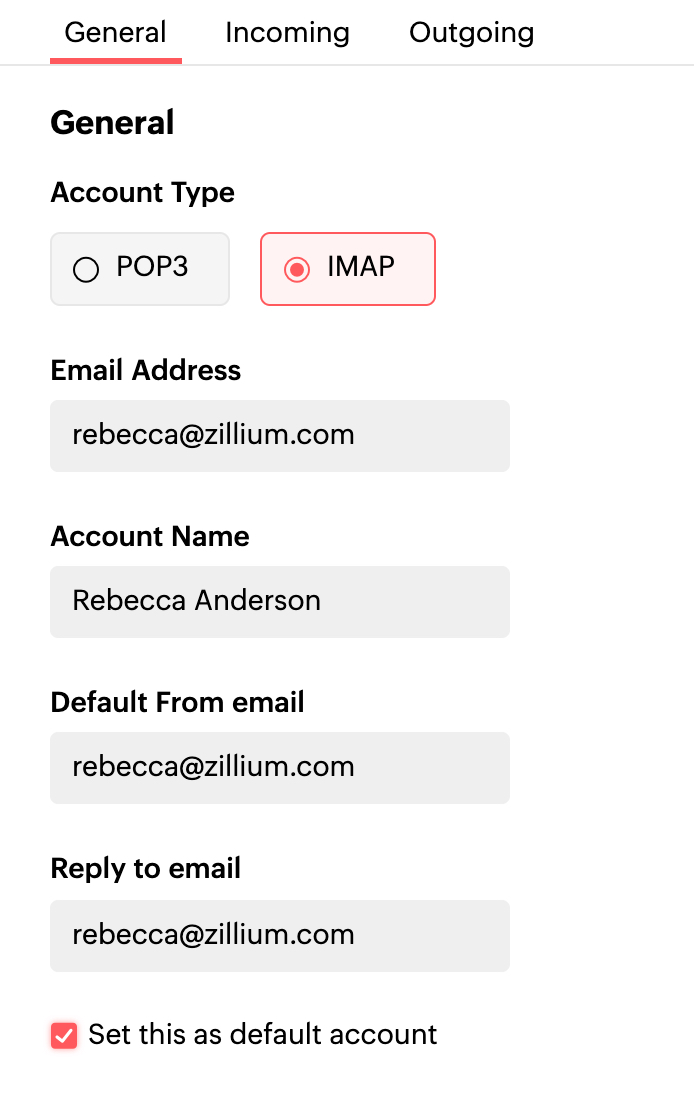The height and width of the screenshot is (1098, 694).
Task: Click the Email Address field label
Action: click(x=146, y=371)
